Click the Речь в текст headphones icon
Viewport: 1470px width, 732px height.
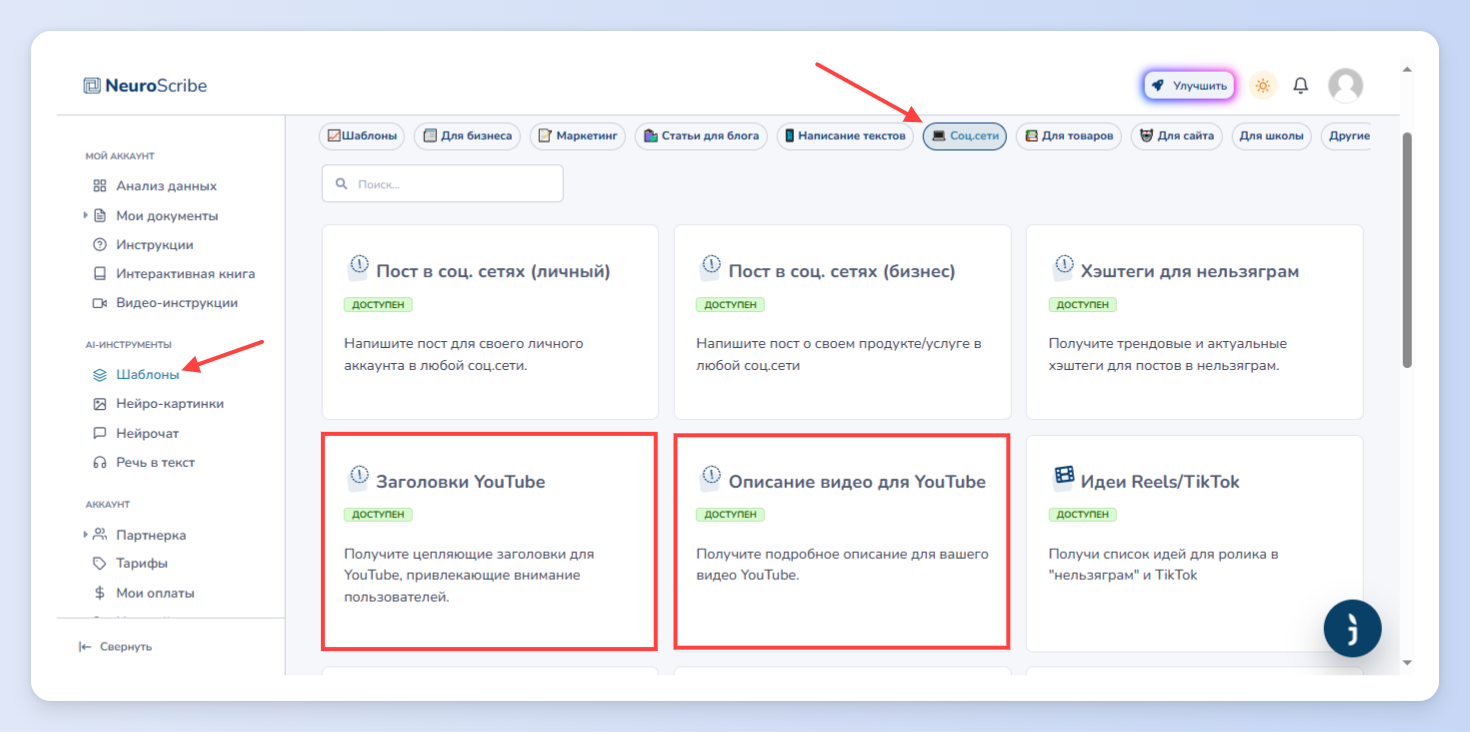coord(99,463)
